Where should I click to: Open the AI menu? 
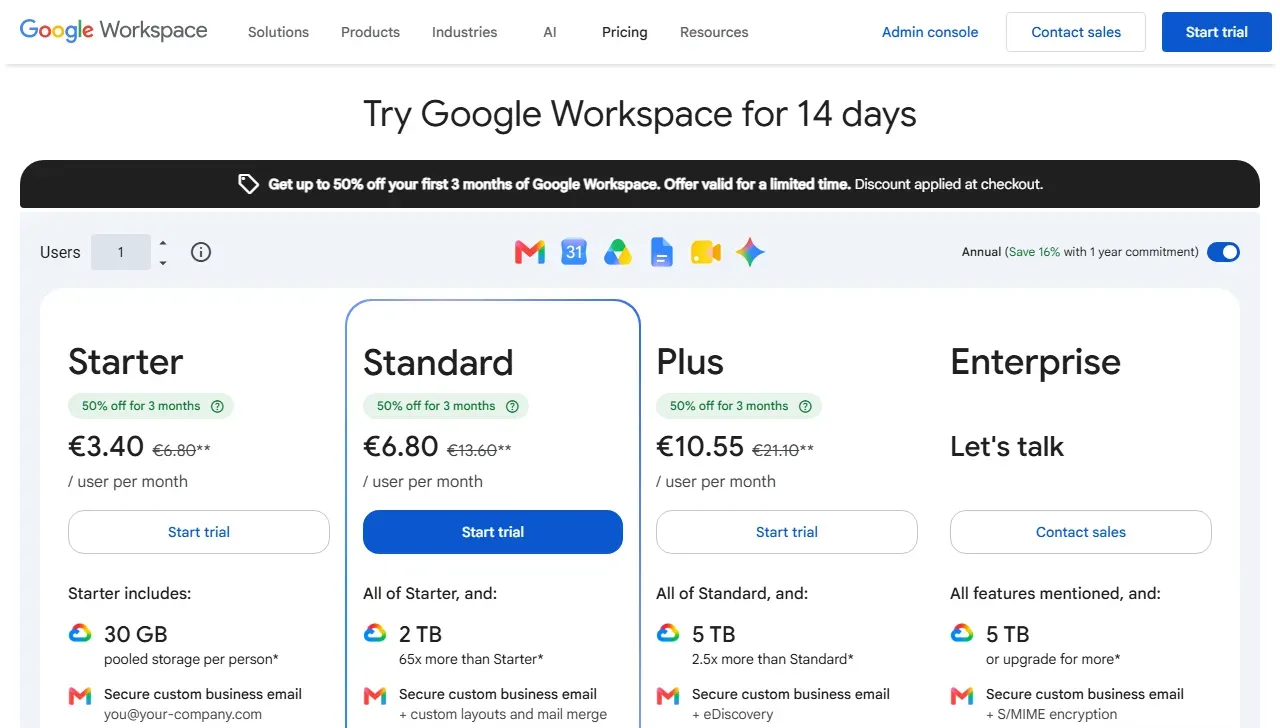point(550,32)
